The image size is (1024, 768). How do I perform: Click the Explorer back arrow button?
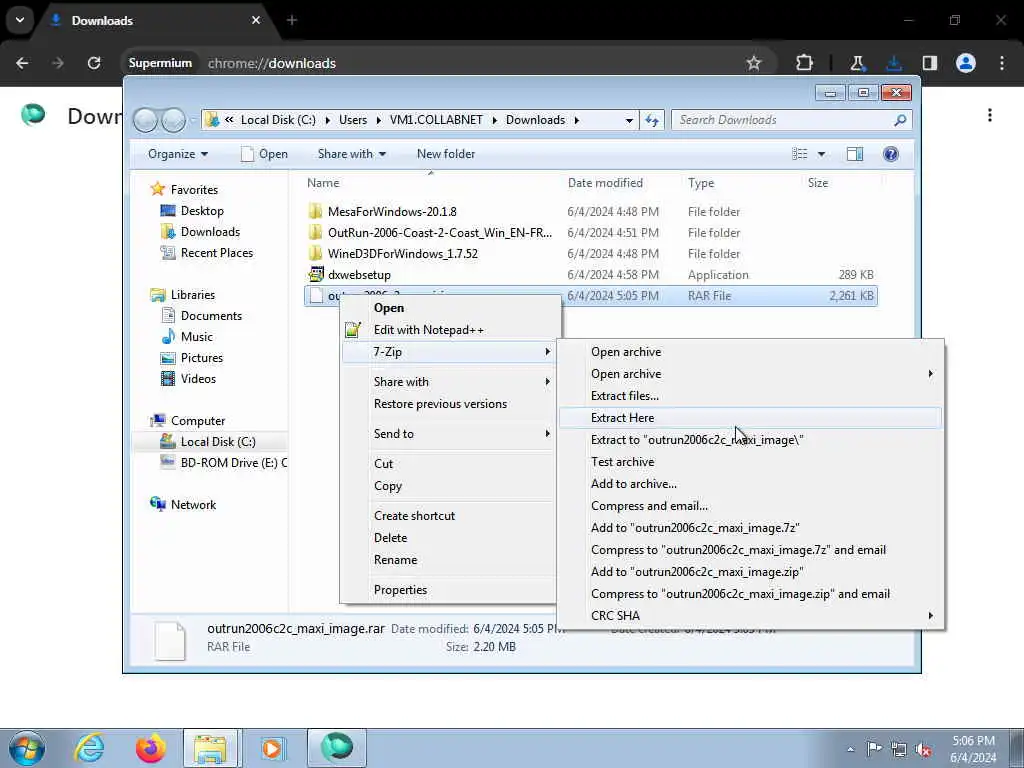click(x=145, y=120)
